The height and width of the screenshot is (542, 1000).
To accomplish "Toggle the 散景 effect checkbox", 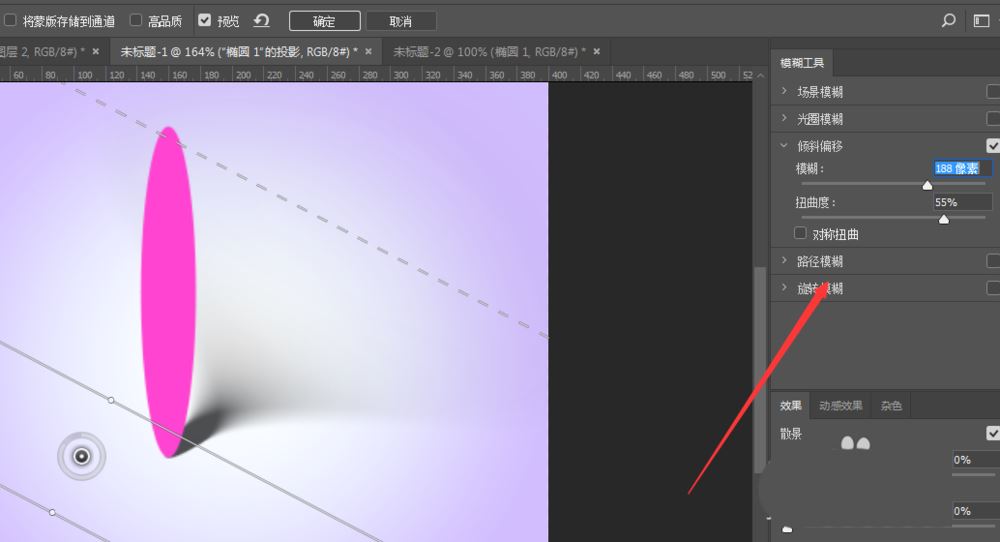I will 993,434.
